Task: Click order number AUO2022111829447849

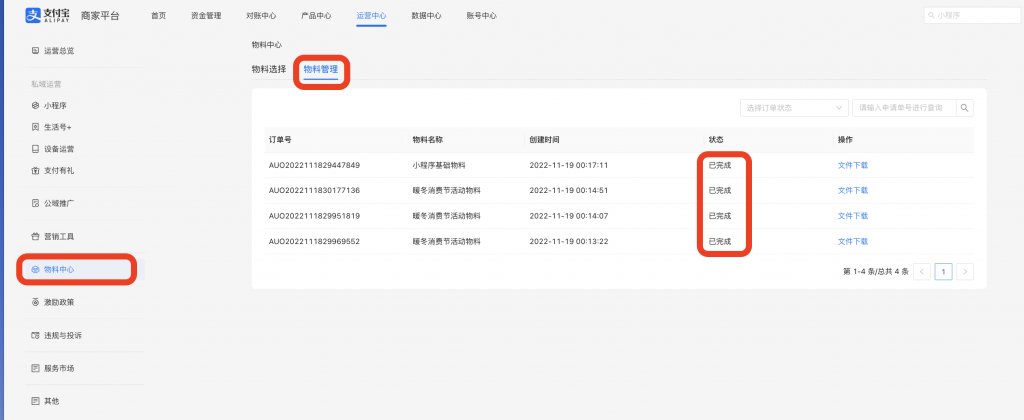Action: click(x=314, y=165)
